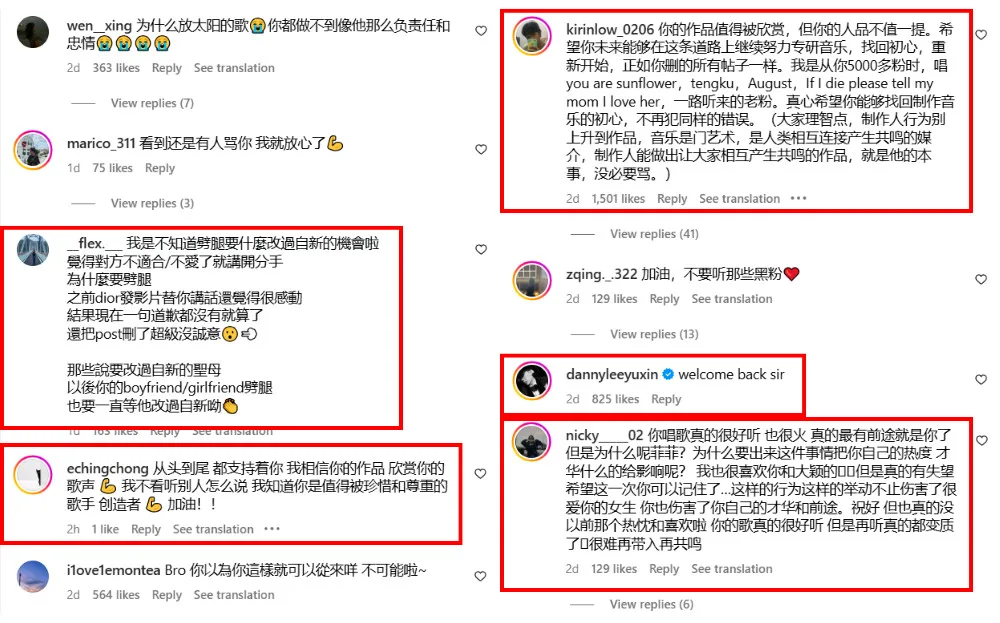Like zqing._322's comment heart icon
The height and width of the screenshot is (623, 1000).
pyautogui.click(x=981, y=279)
